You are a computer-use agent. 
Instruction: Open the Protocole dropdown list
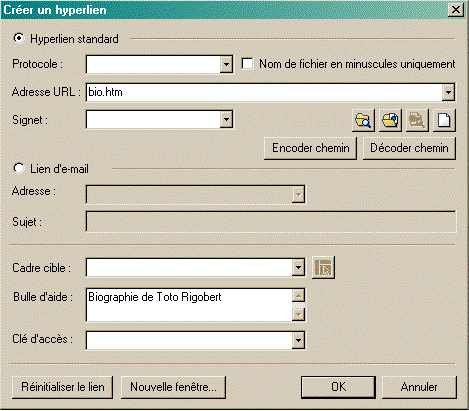point(226,64)
